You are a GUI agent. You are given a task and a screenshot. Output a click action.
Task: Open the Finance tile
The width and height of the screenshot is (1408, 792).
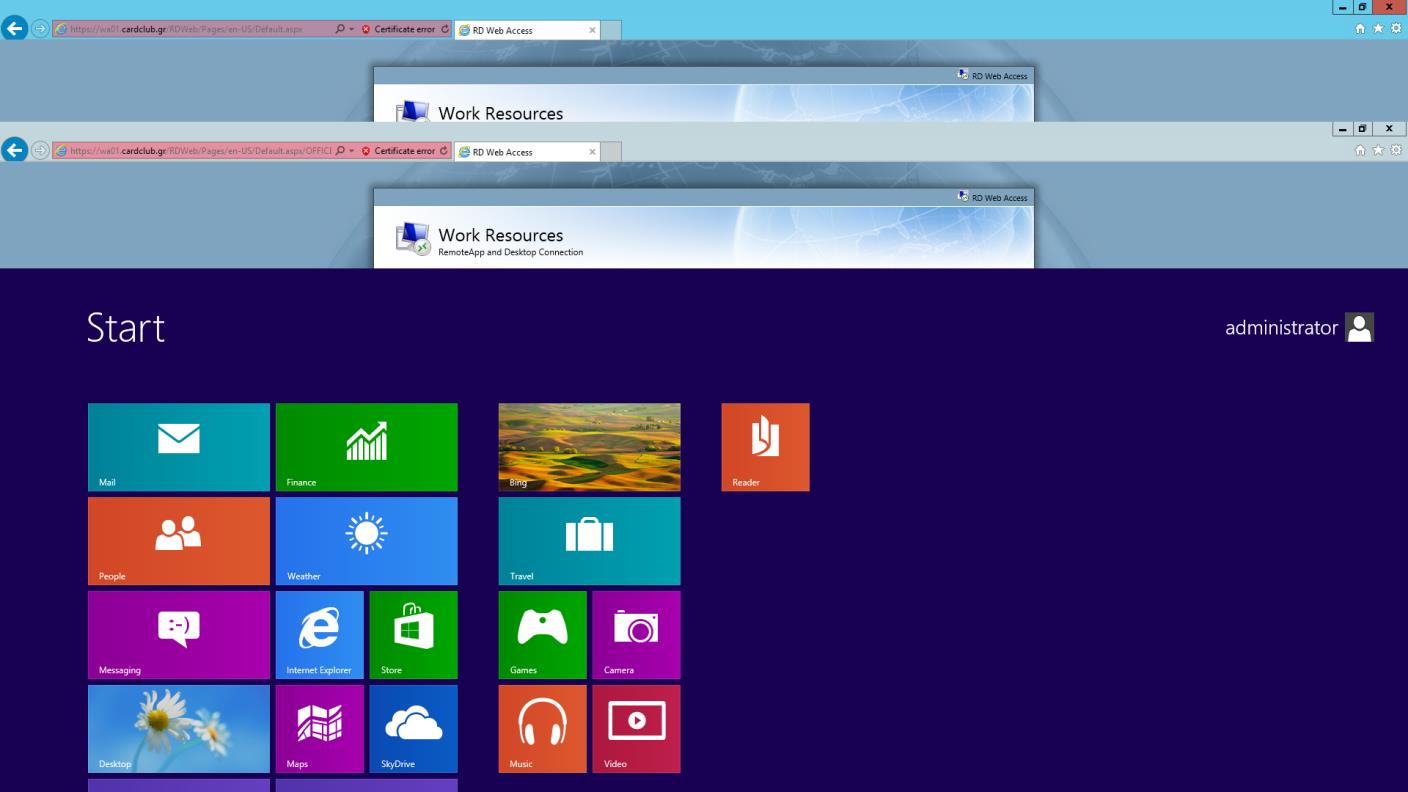[366, 447]
